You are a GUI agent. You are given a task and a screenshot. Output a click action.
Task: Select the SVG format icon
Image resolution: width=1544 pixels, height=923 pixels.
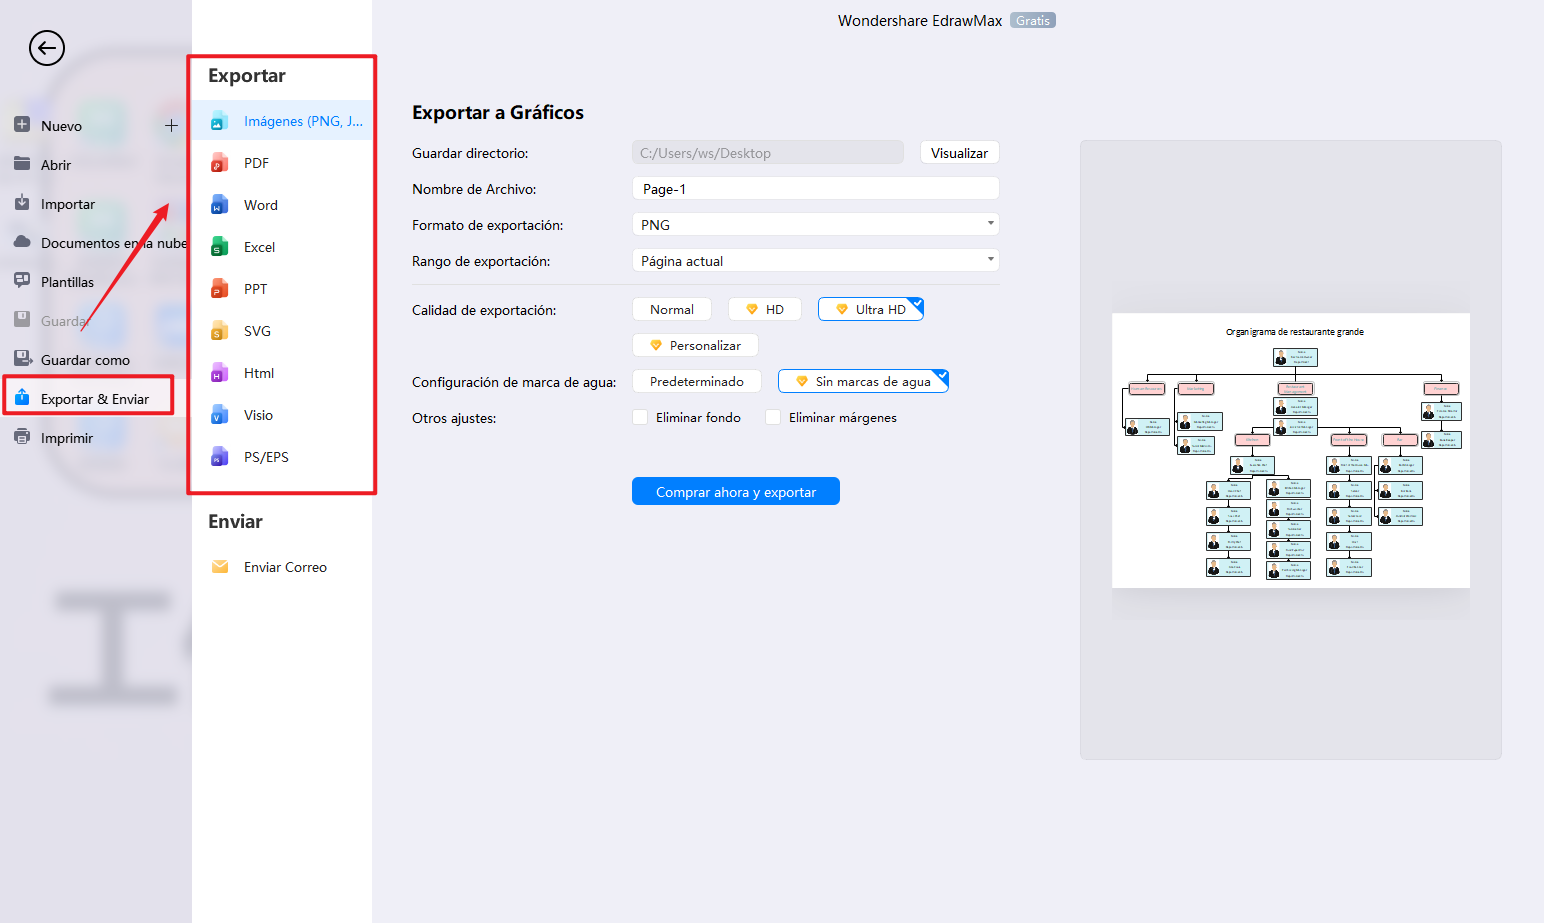(220, 331)
